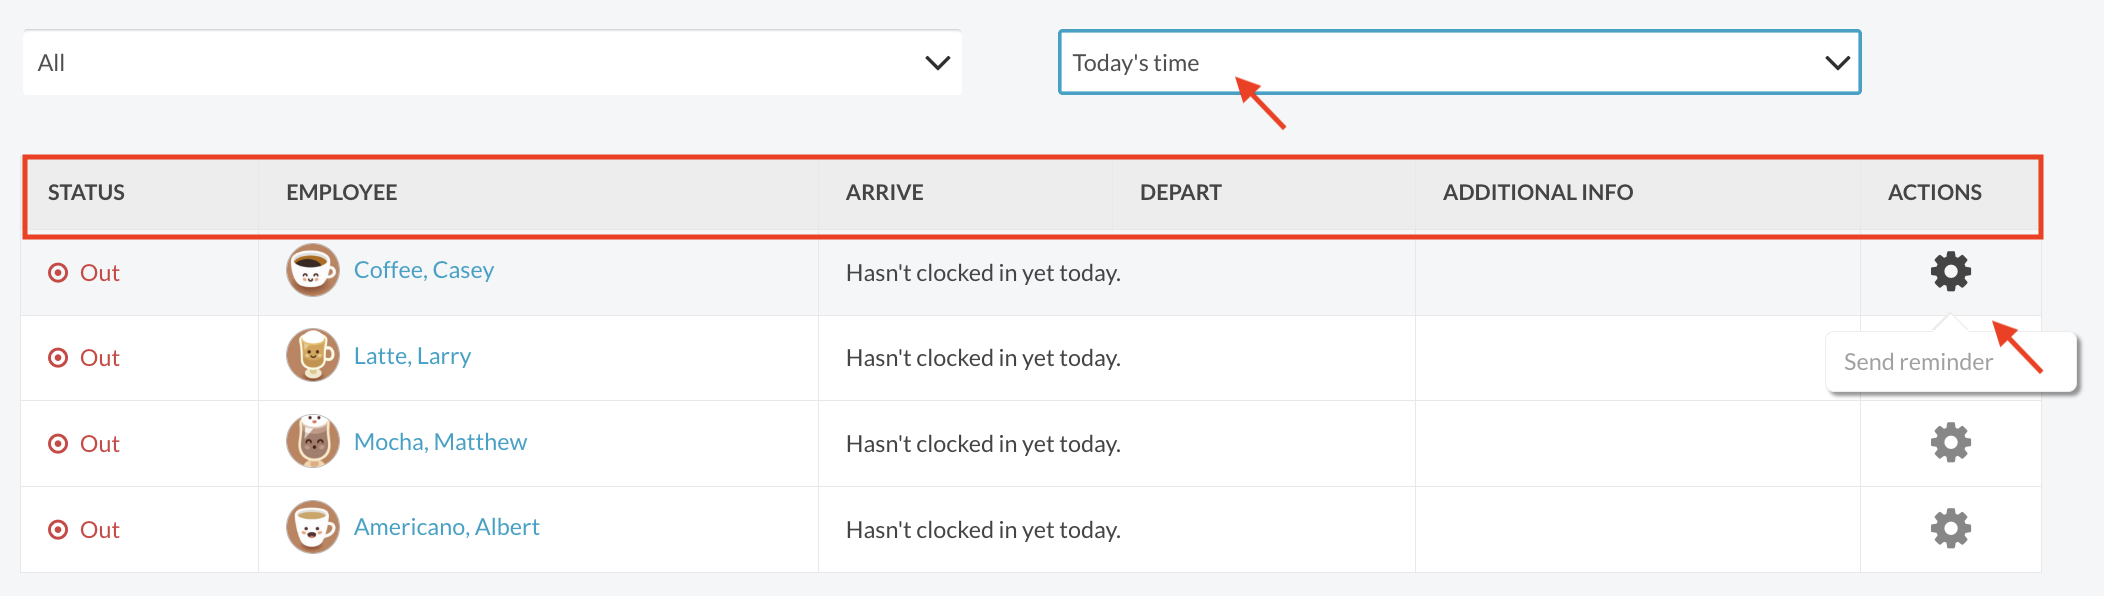The width and height of the screenshot is (2104, 596).
Task: Click Casey Coffee's coffee cup avatar
Action: (x=313, y=270)
